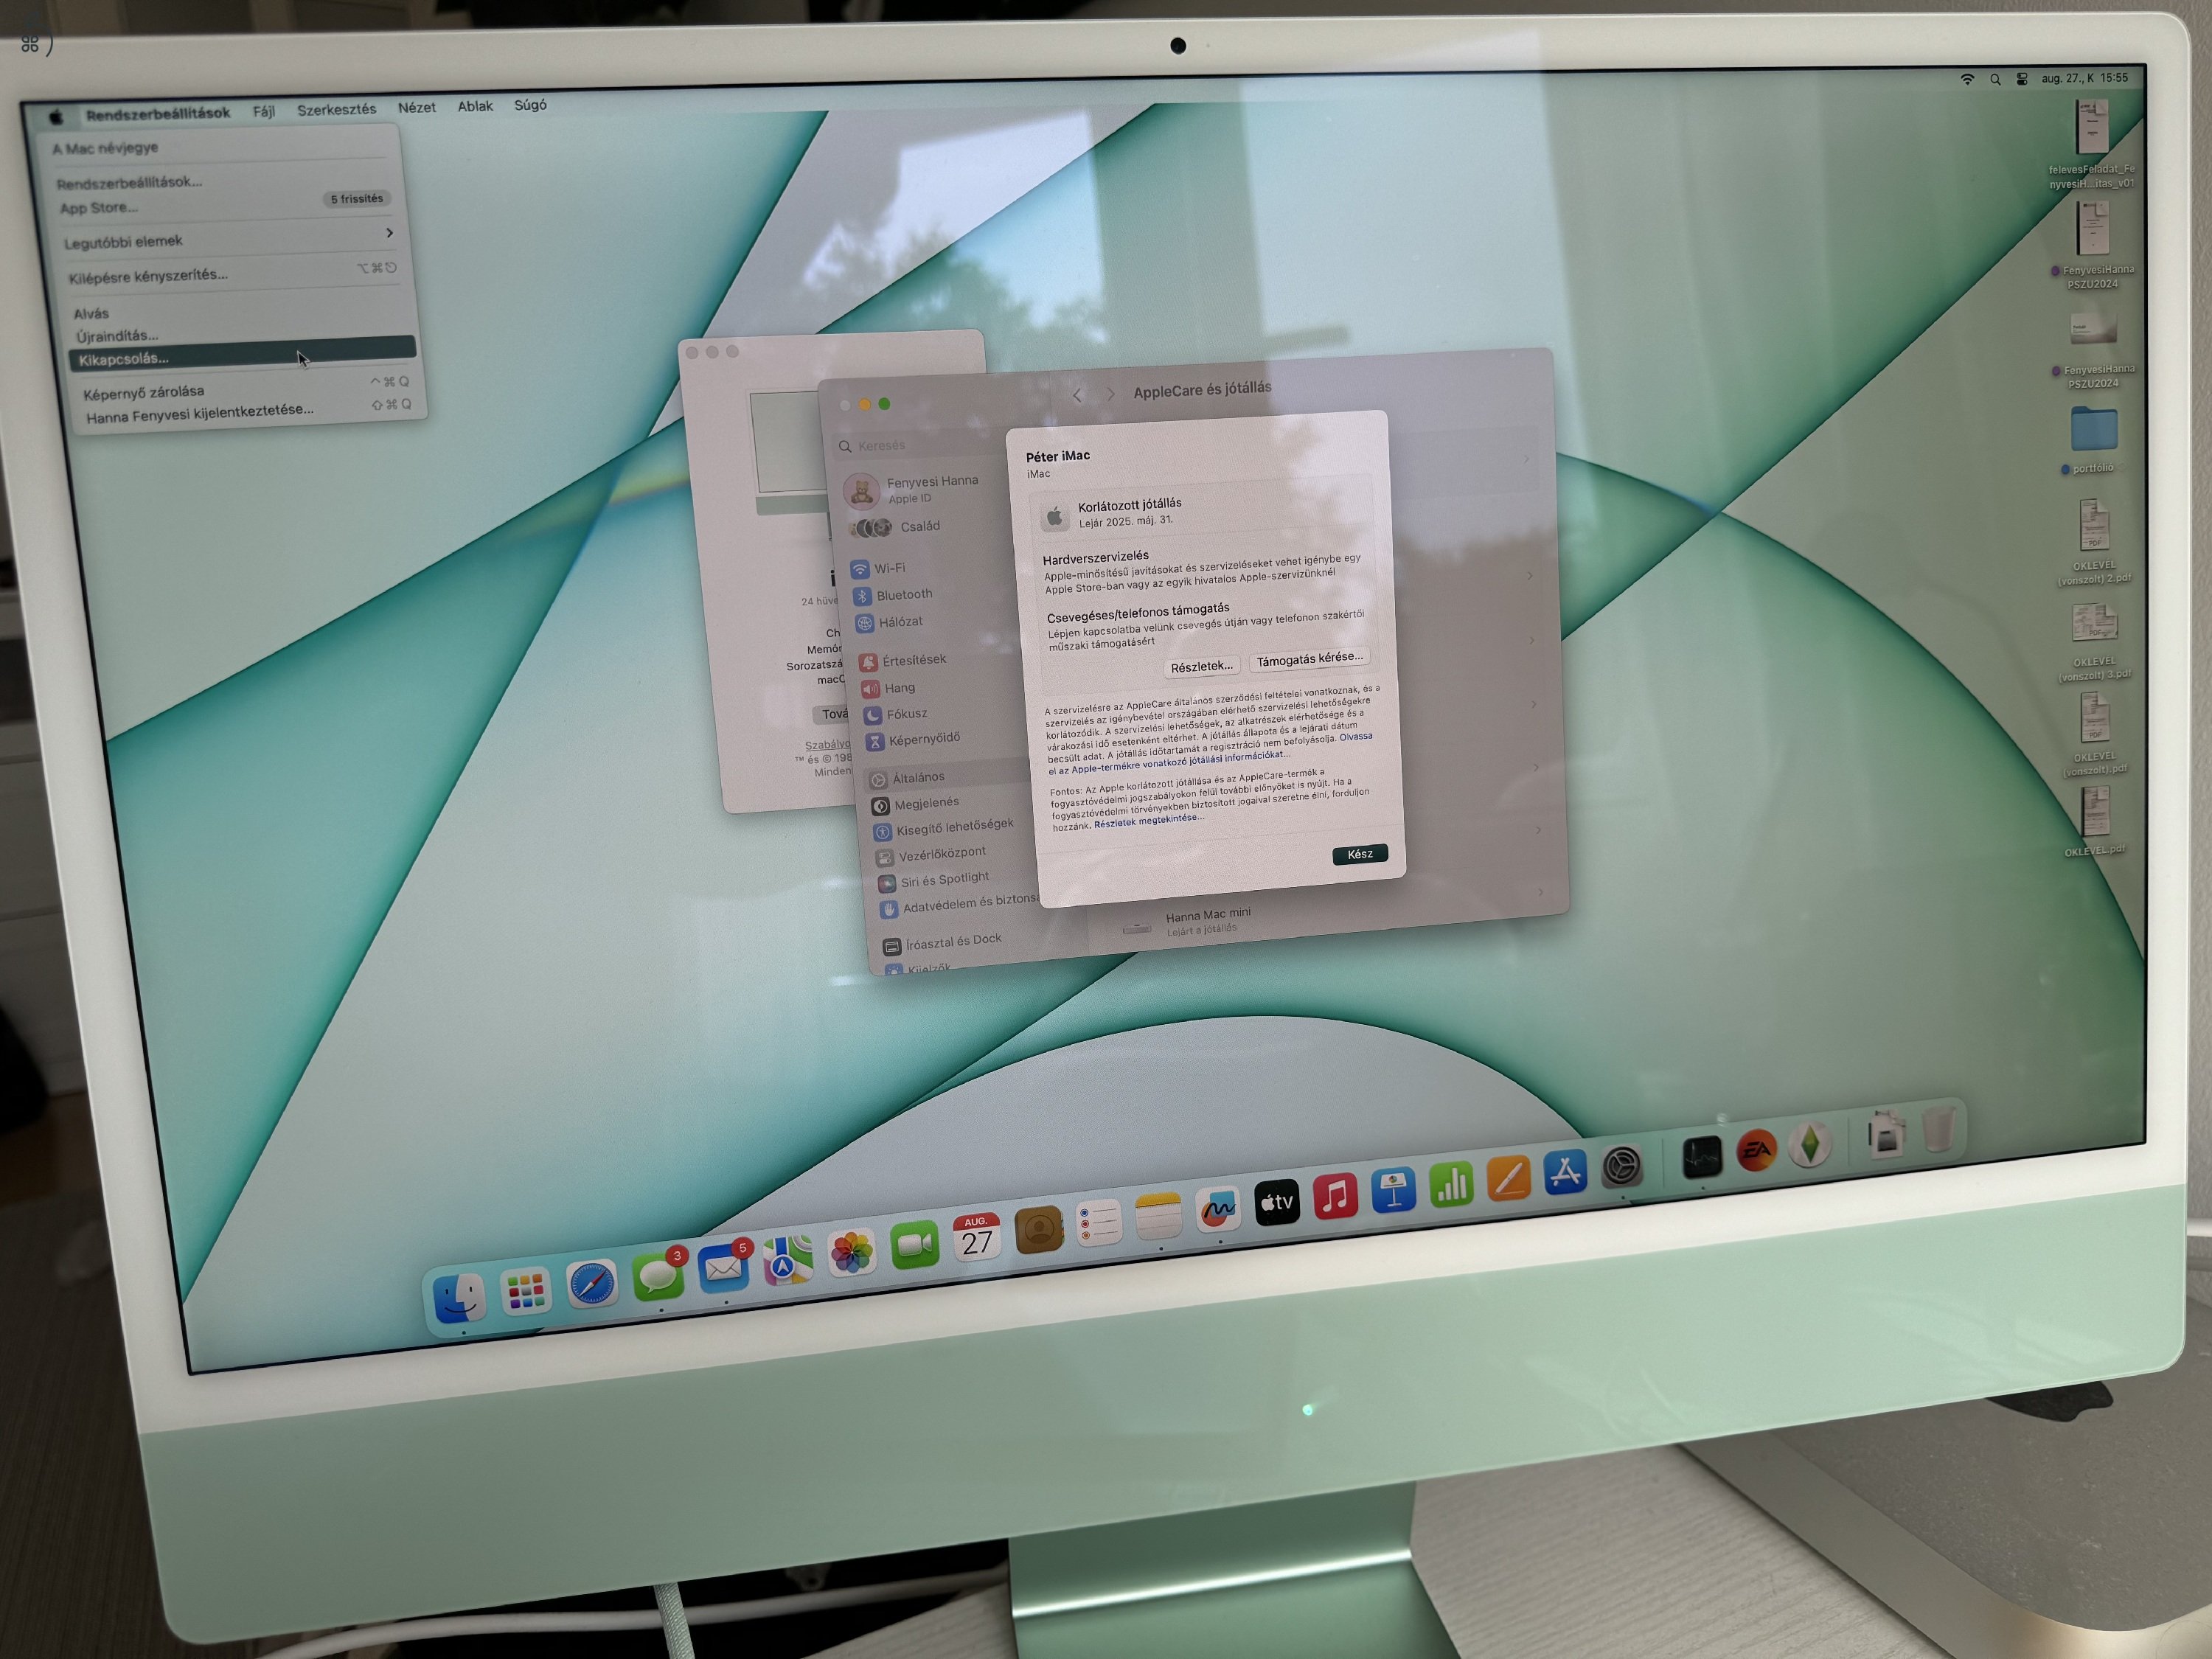2212x1659 pixels.
Task: Launch Numbers from the Dock
Action: (1451, 1183)
